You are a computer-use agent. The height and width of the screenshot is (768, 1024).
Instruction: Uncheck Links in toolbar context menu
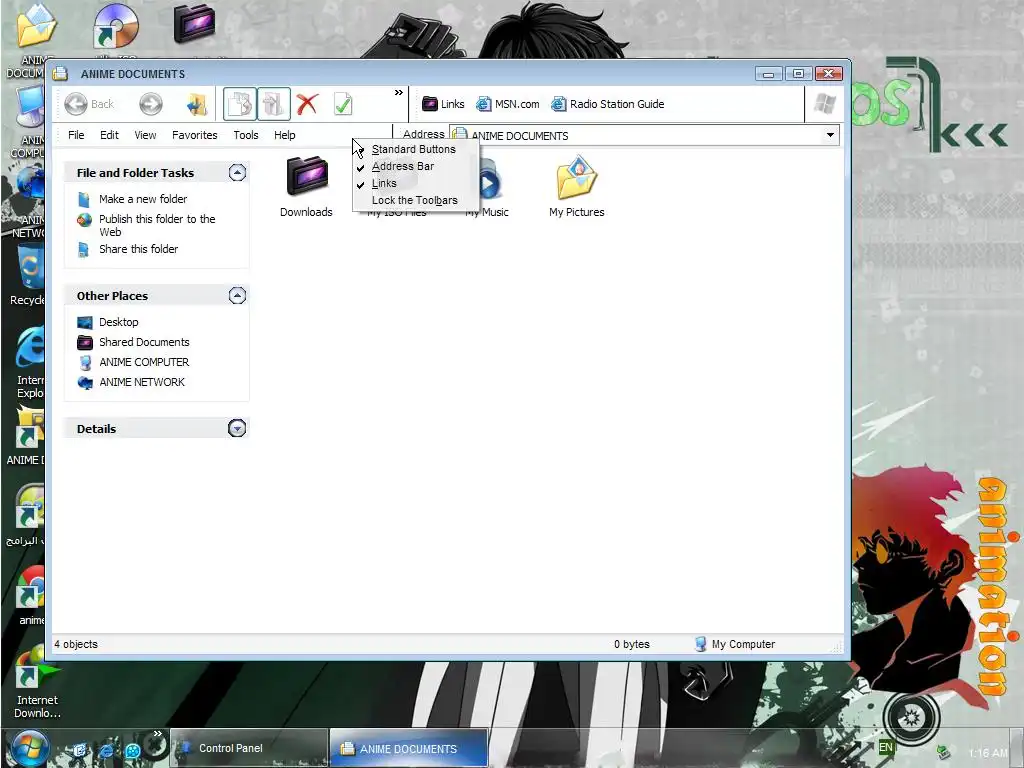click(416, 184)
